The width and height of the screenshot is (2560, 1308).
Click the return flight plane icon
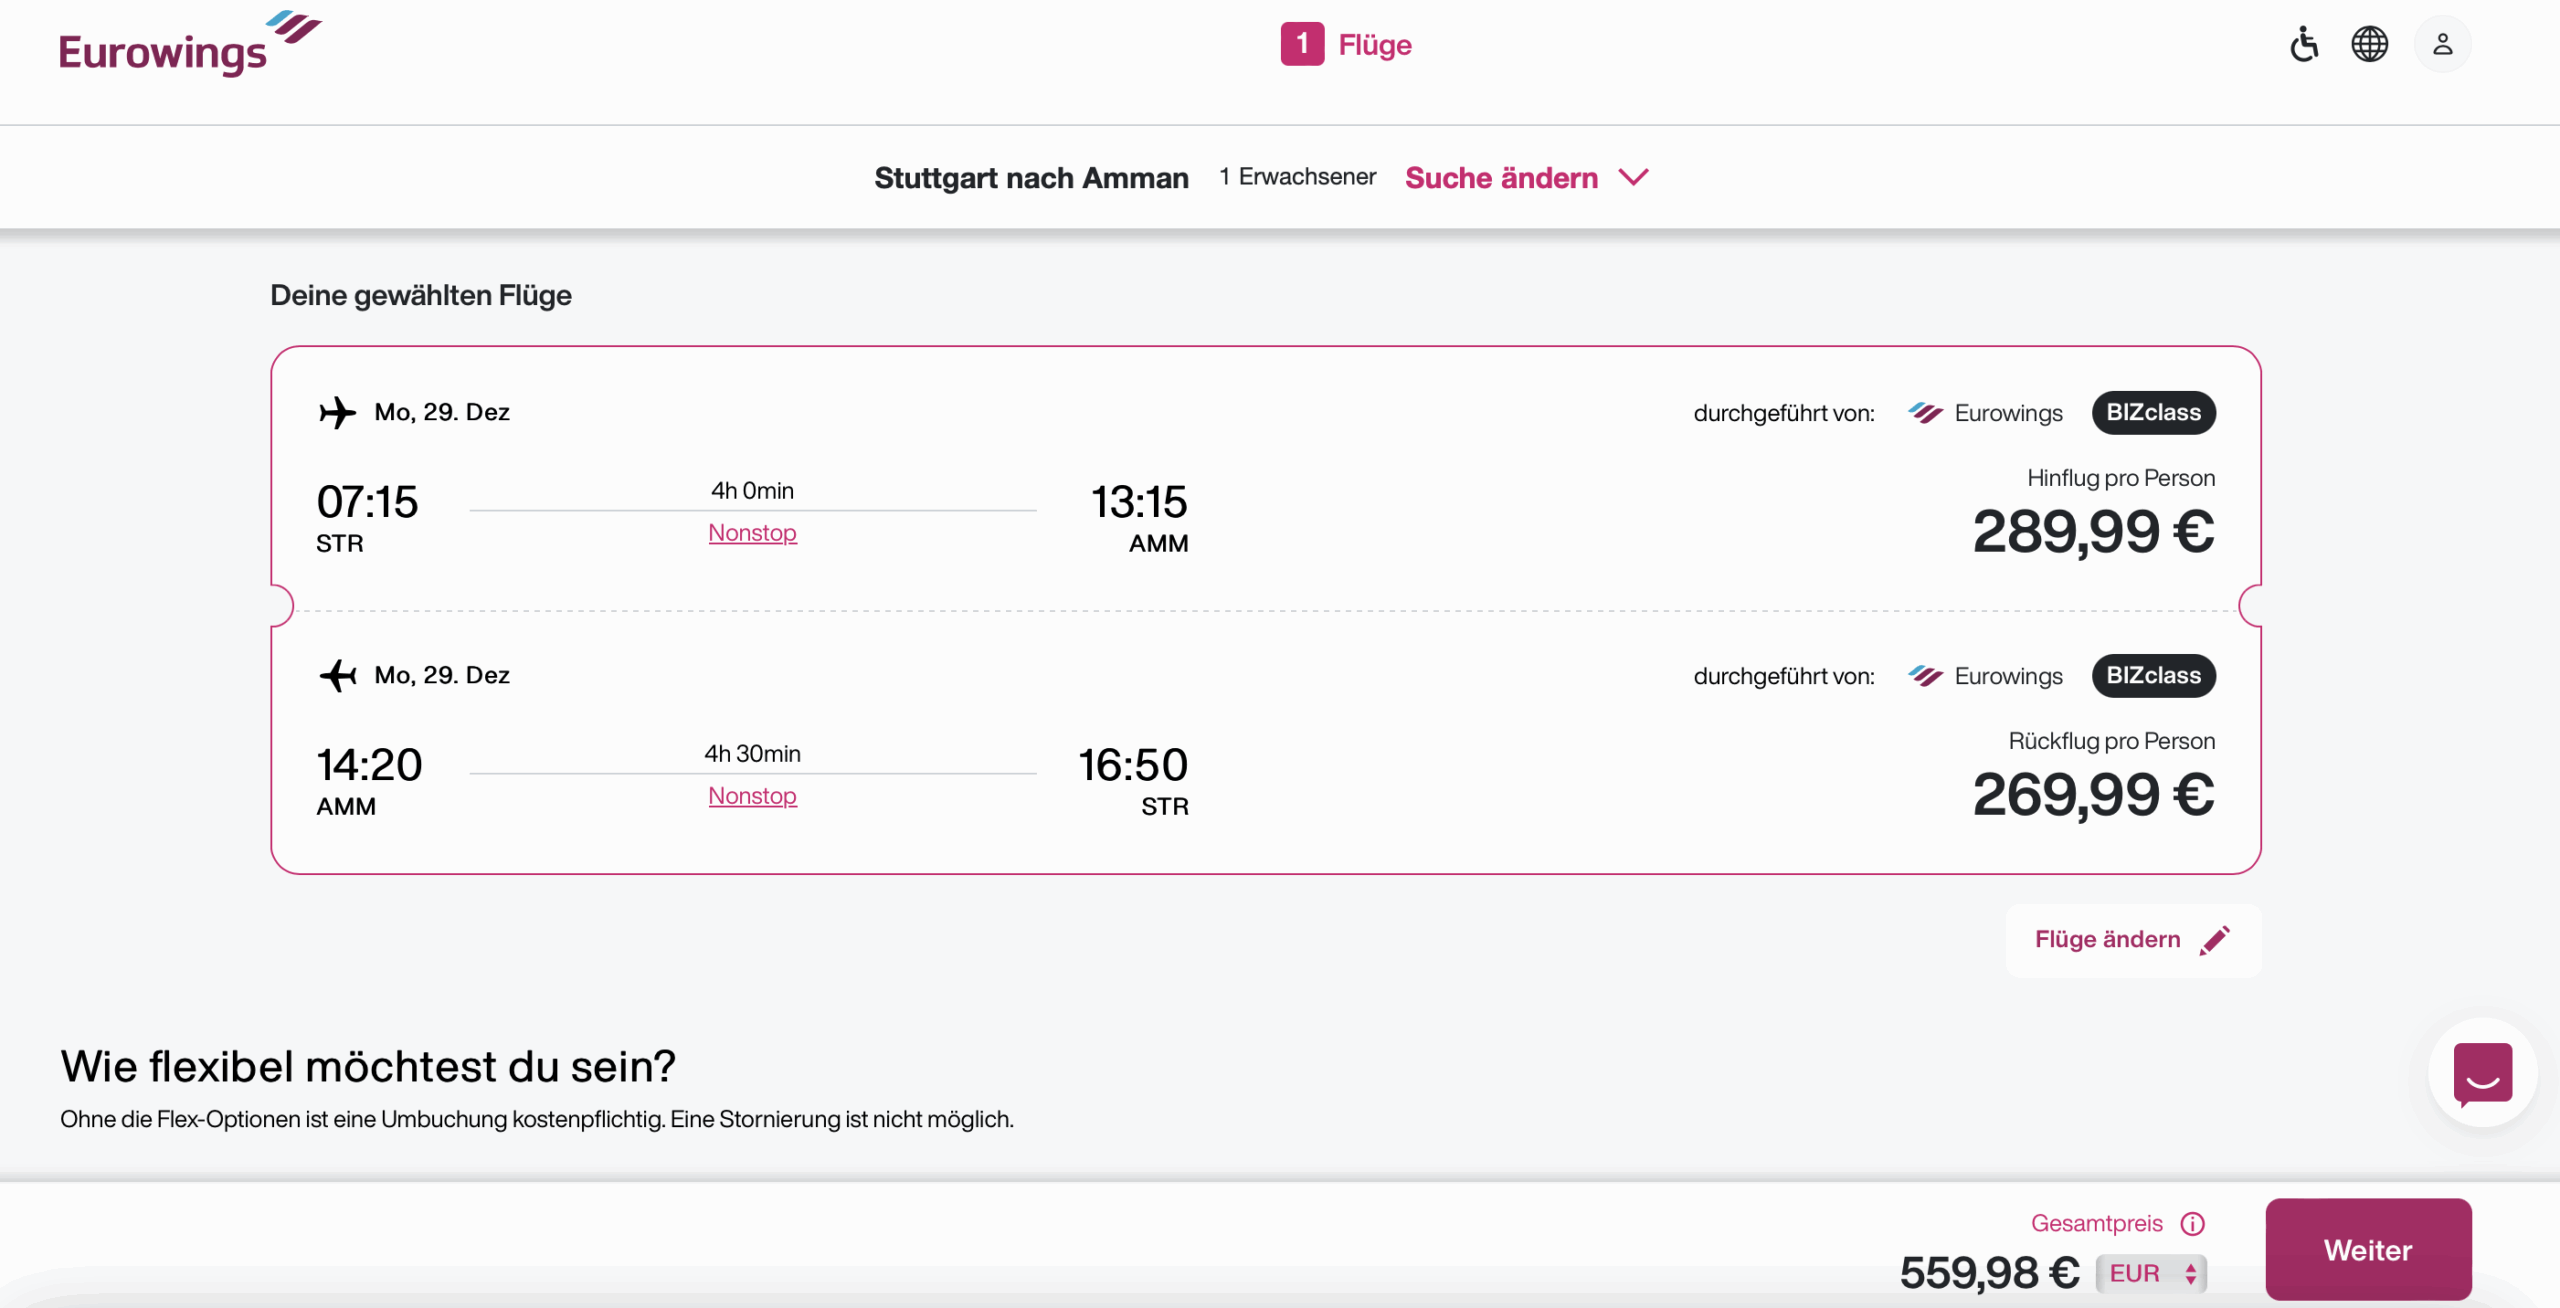pos(337,675)
